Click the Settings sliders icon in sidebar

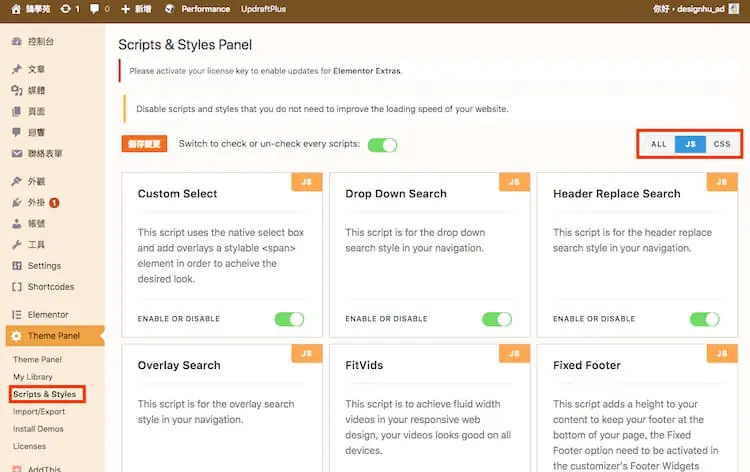[x=17, y=265]
